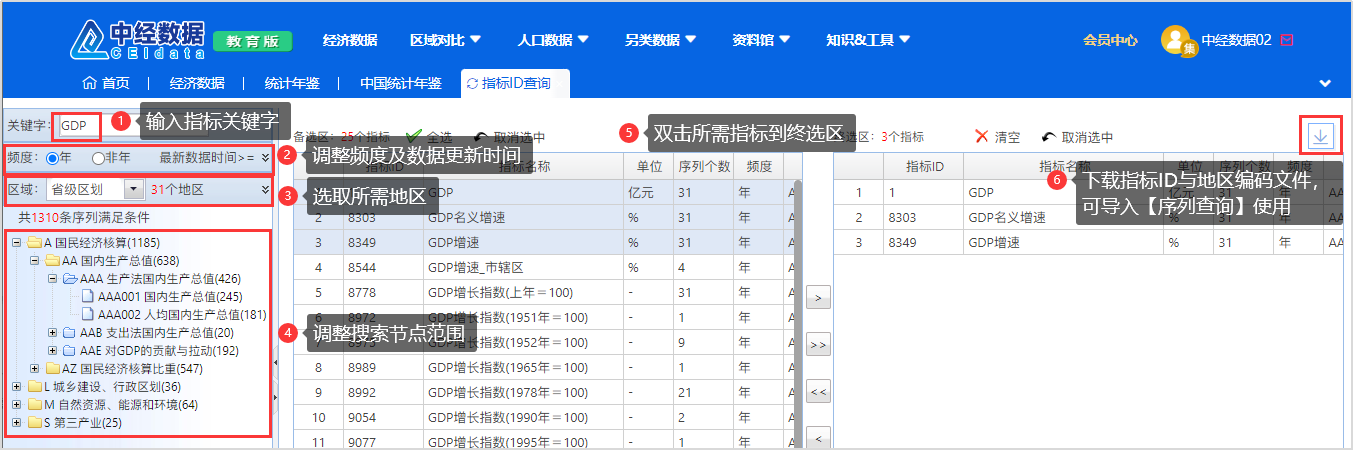Viewport: 1356px width, 451px height.
Task: Open the 区域对比 menu
Action: pyautogui.click(x=445, y=40)
